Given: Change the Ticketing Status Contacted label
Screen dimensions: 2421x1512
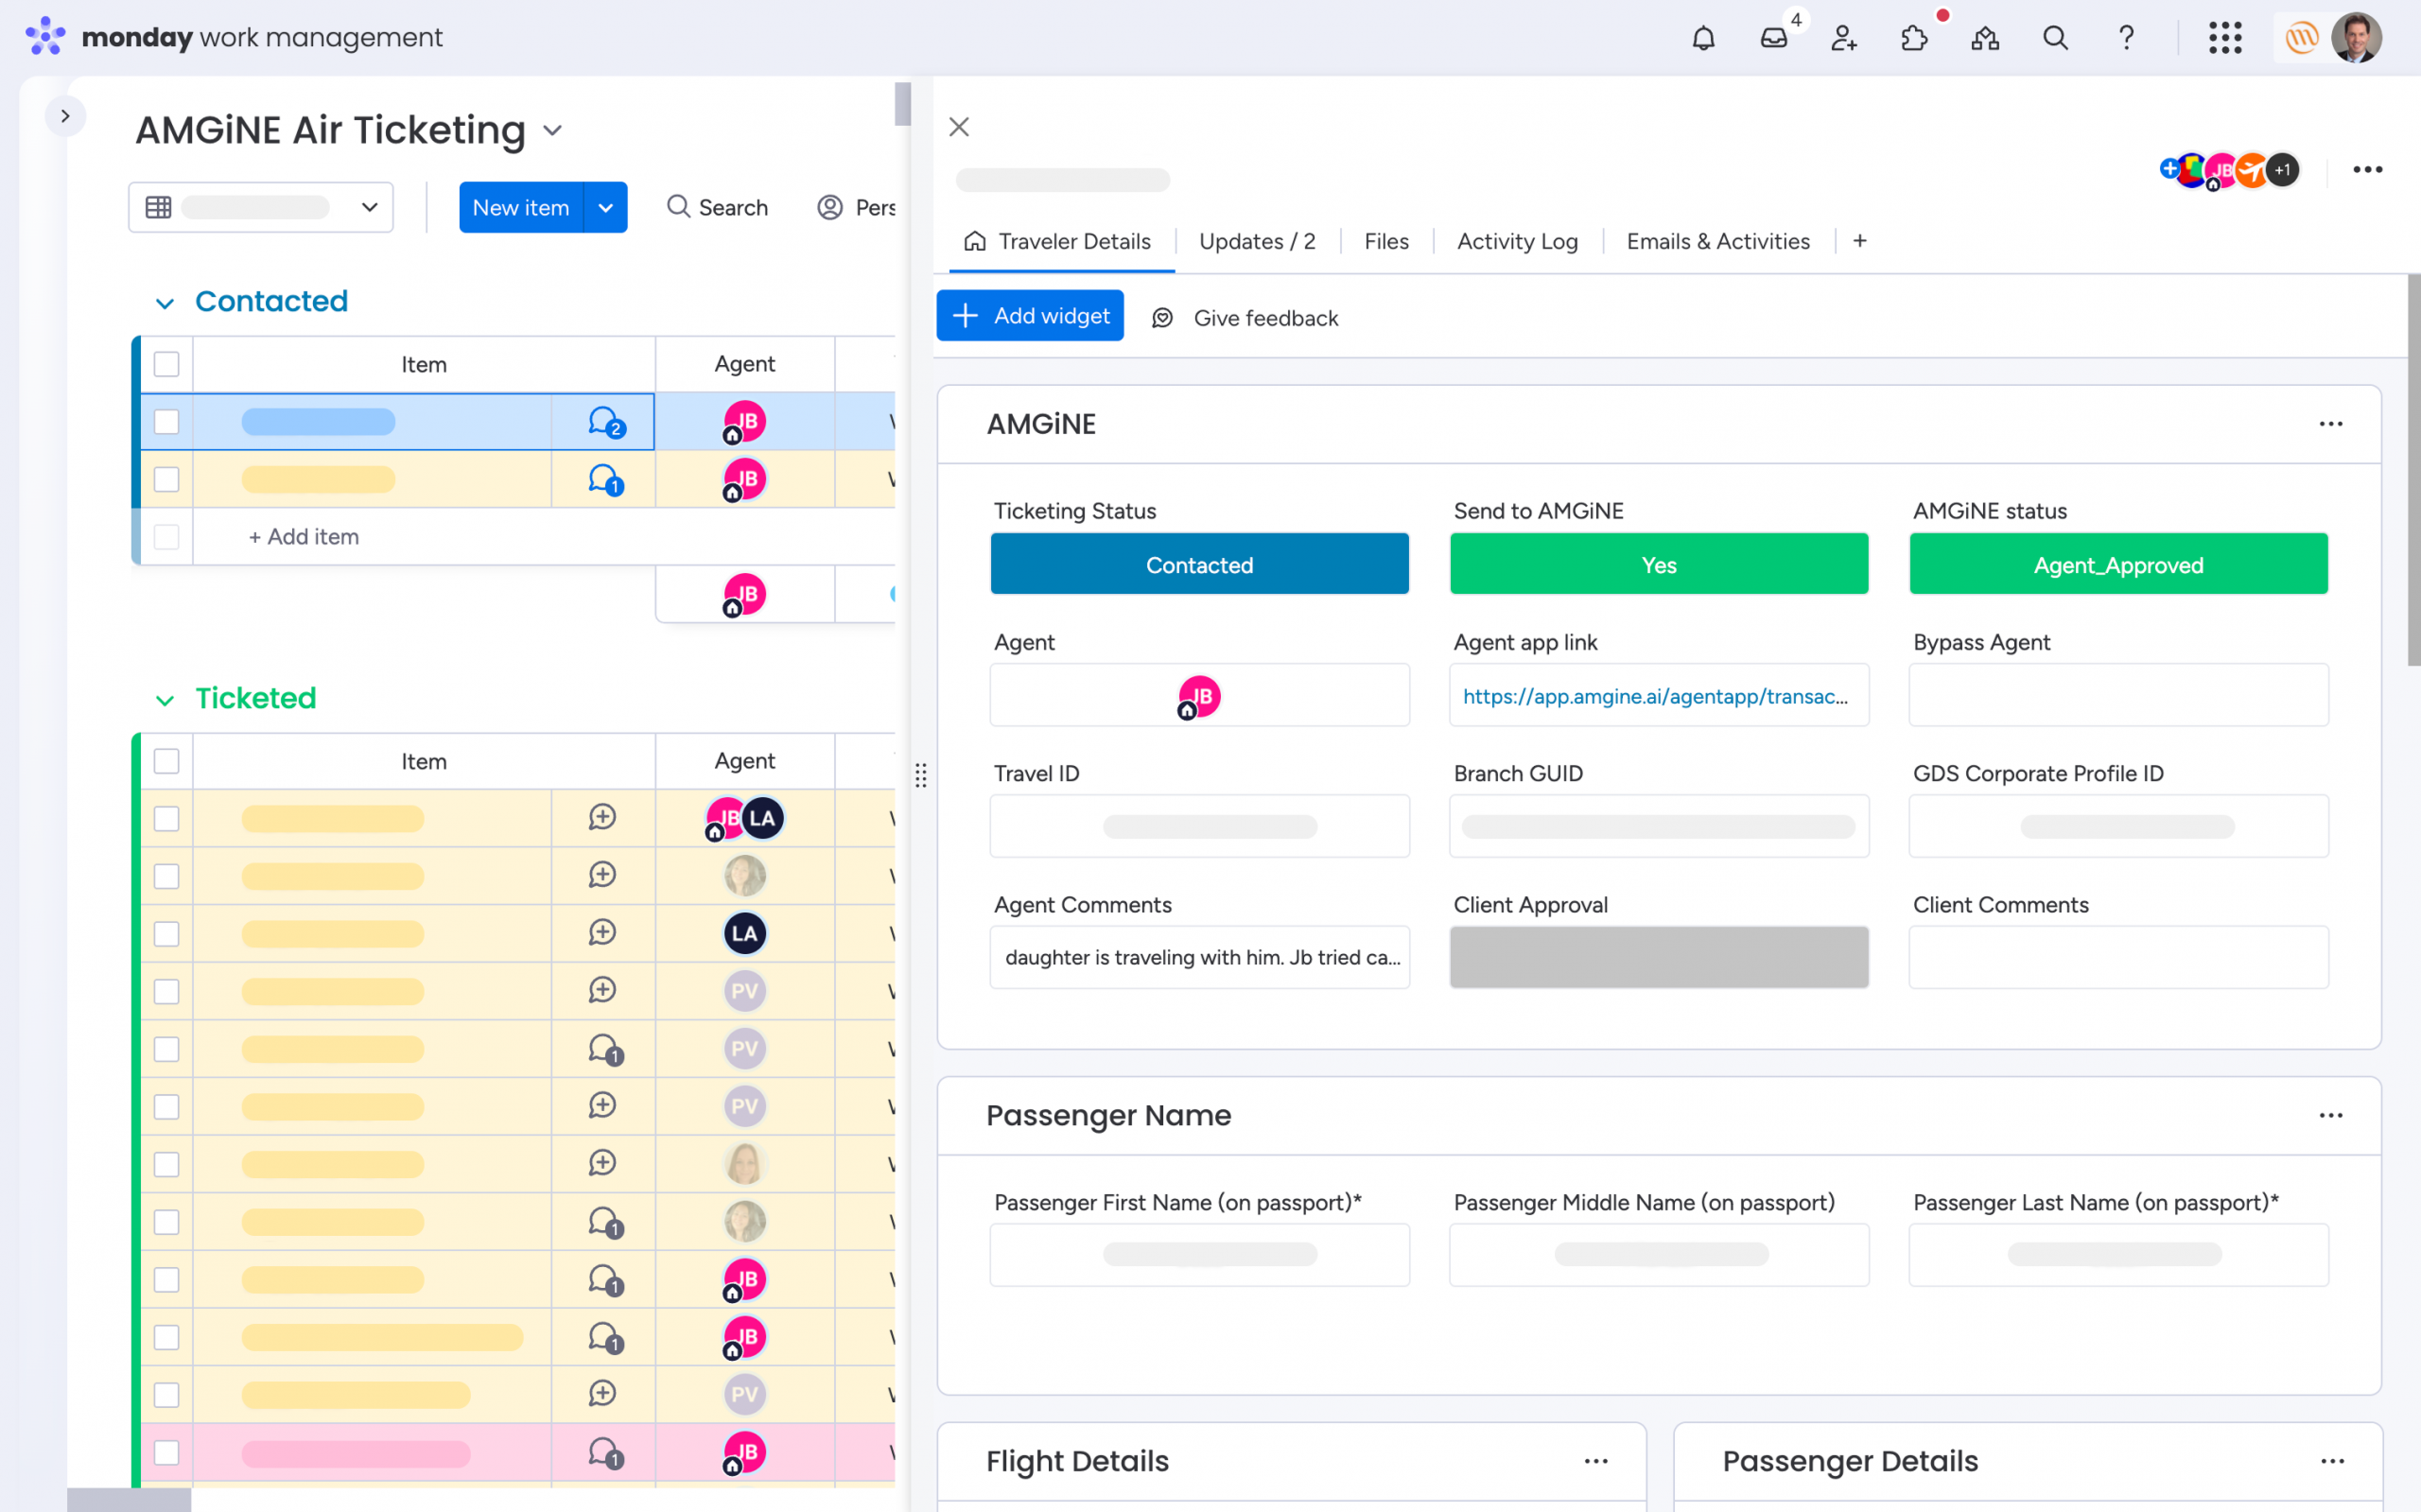Looking at the screenshot, I should coord(1199,564).
